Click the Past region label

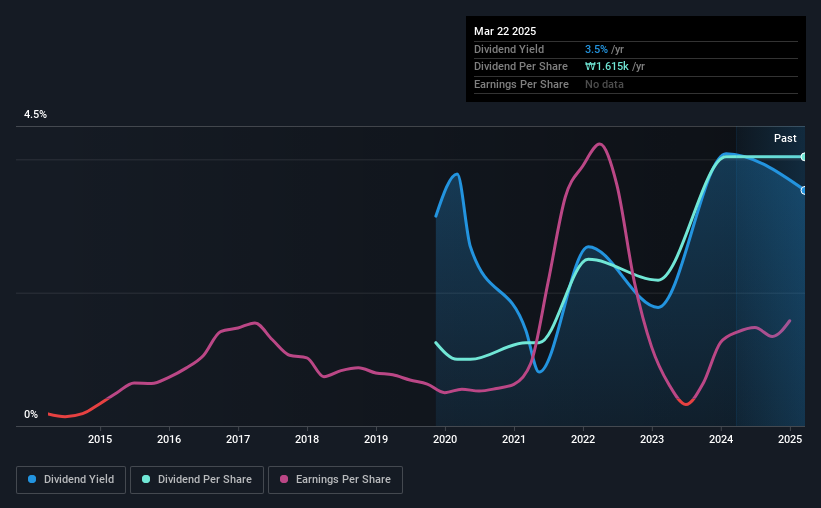click(x=785, y=138)
